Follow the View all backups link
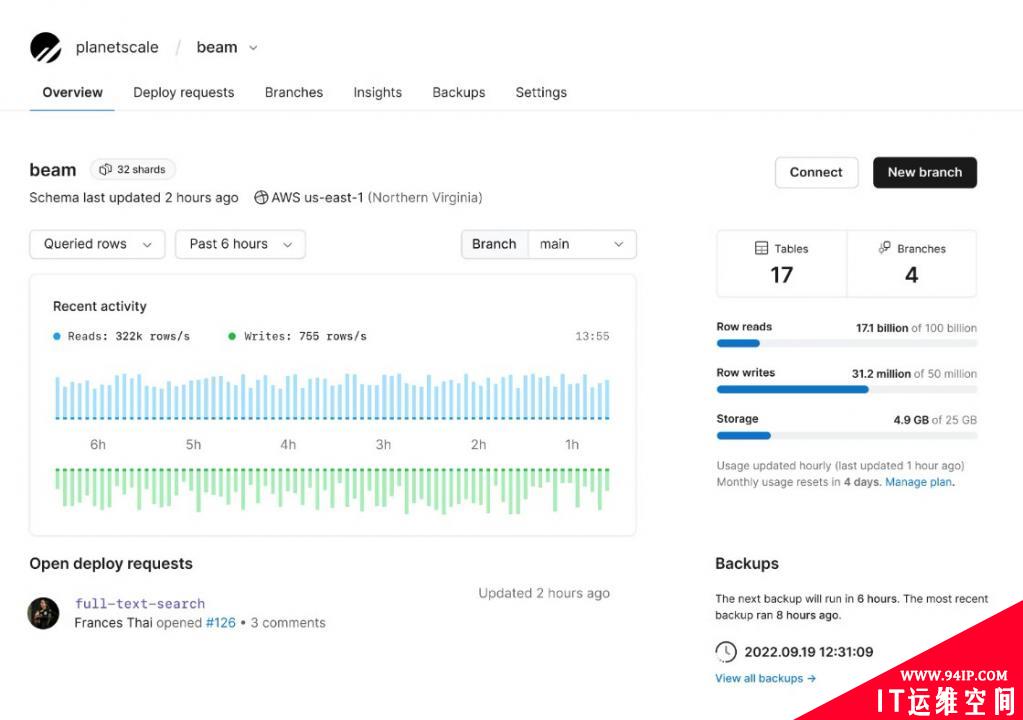 pos(765,678)
